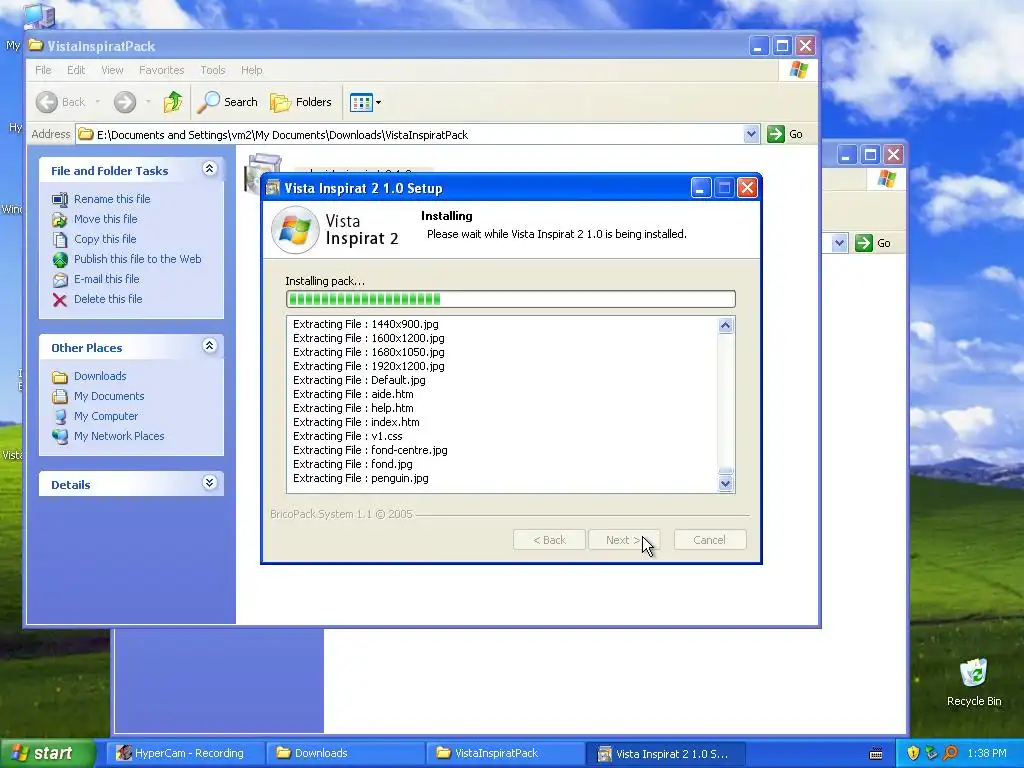1024x768 pixels.
Task: Open the File menu
Action: tap(43, 70)
